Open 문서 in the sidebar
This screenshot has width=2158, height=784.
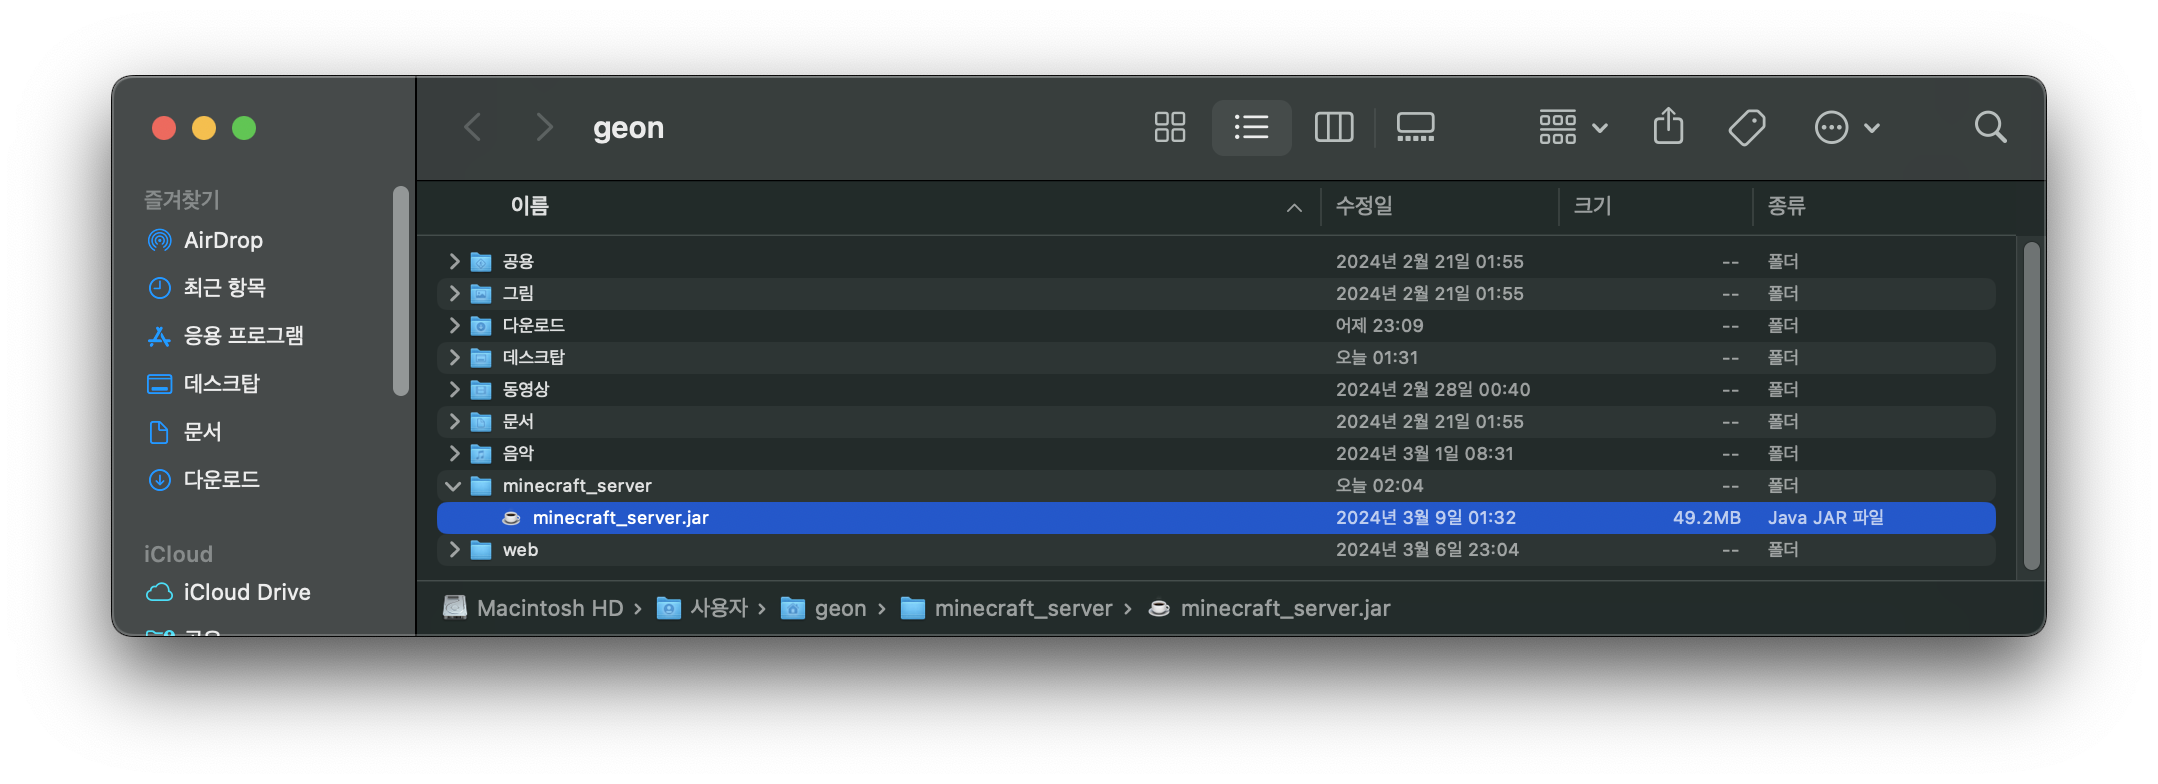(184, 432)
